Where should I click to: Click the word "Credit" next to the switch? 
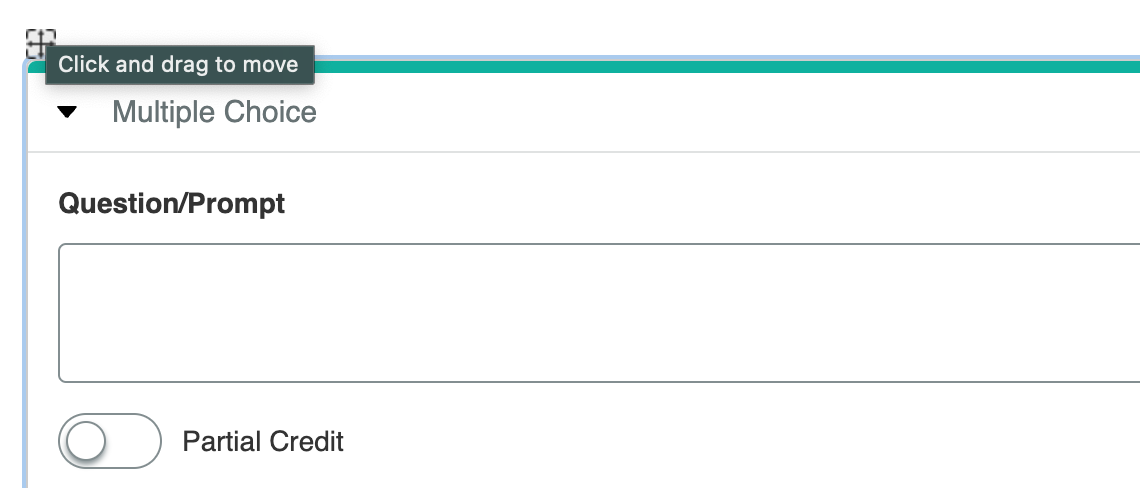(304, 441)
